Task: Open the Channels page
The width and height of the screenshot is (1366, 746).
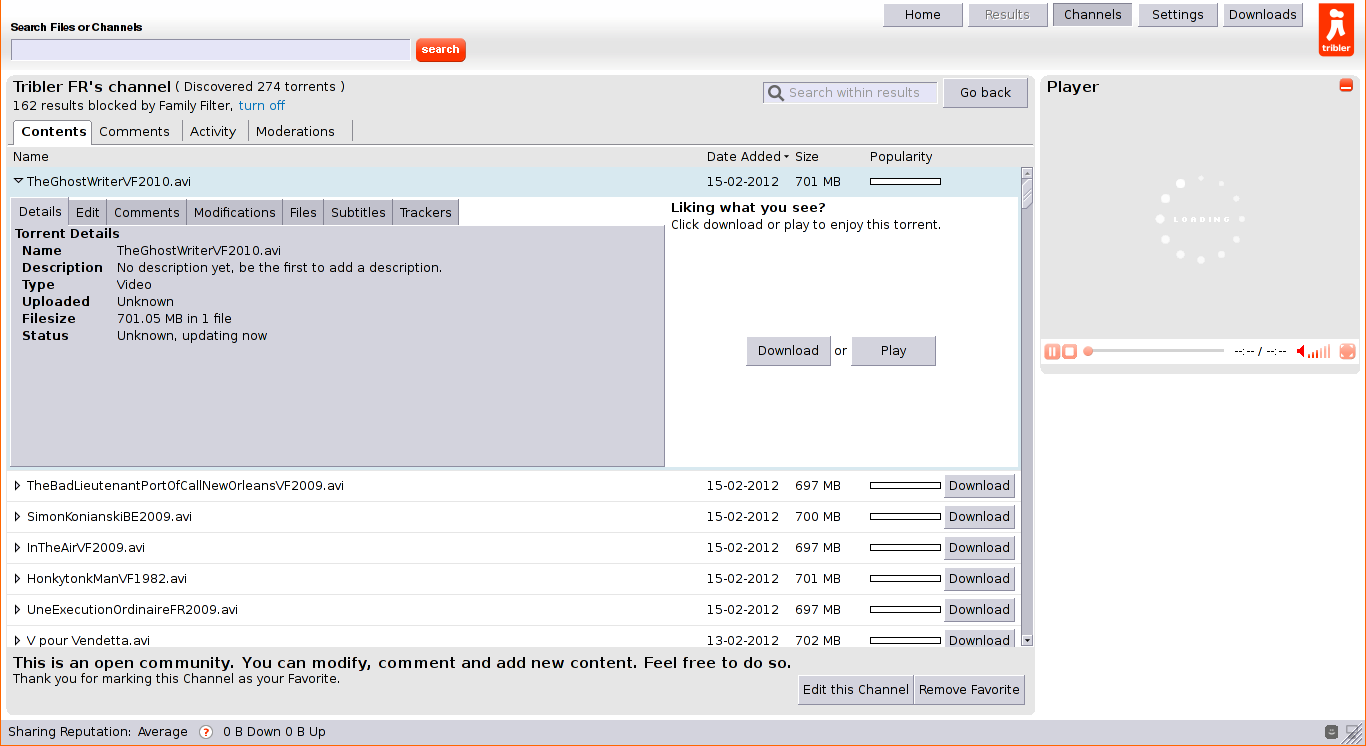Action: 1092,15
